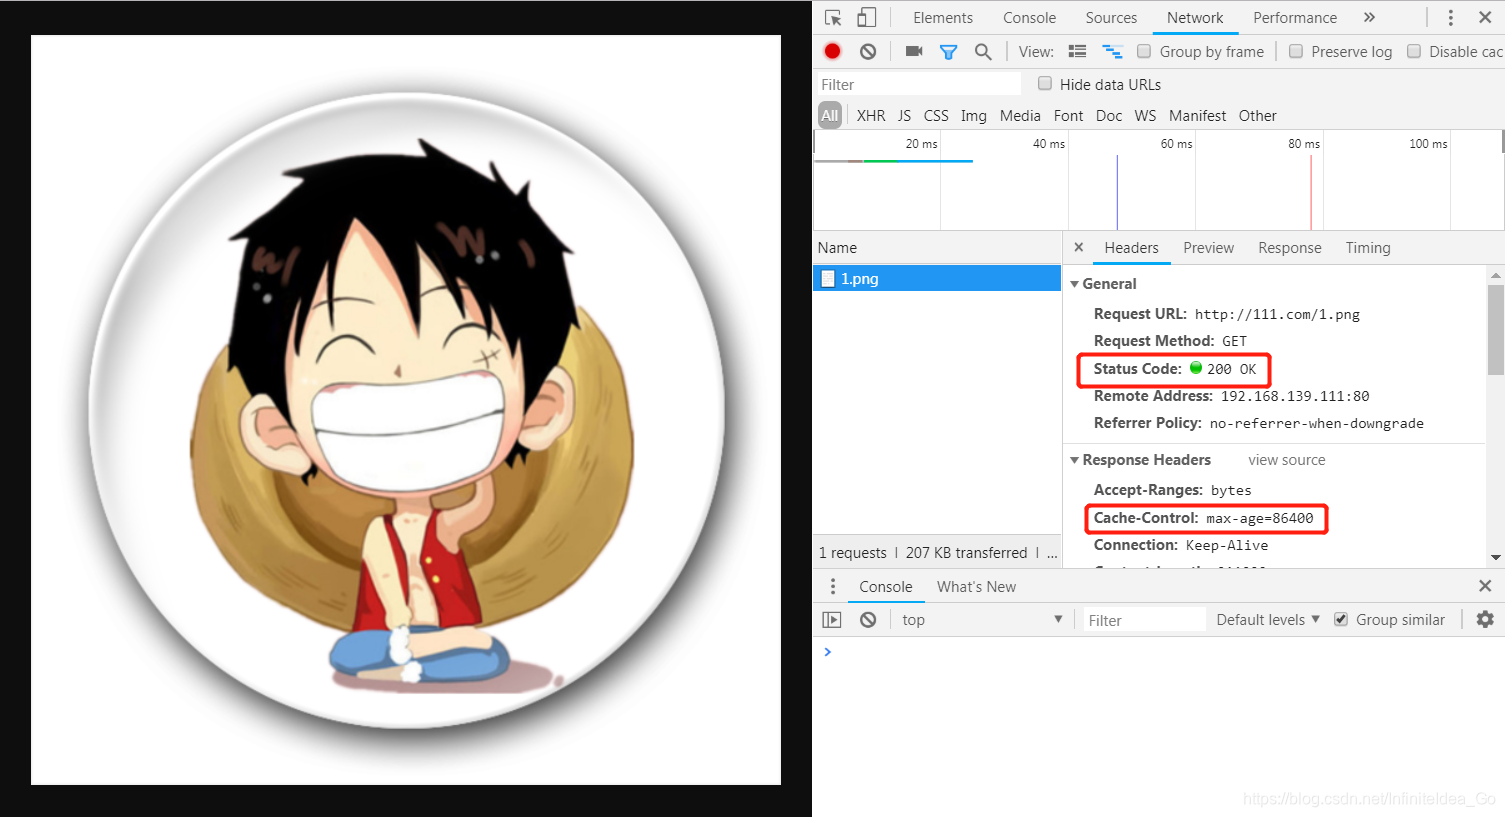Open DevTools customize three-dot menu
Image resolution: width=1505 pixels, height=817 pixels.
[1450, 18]
